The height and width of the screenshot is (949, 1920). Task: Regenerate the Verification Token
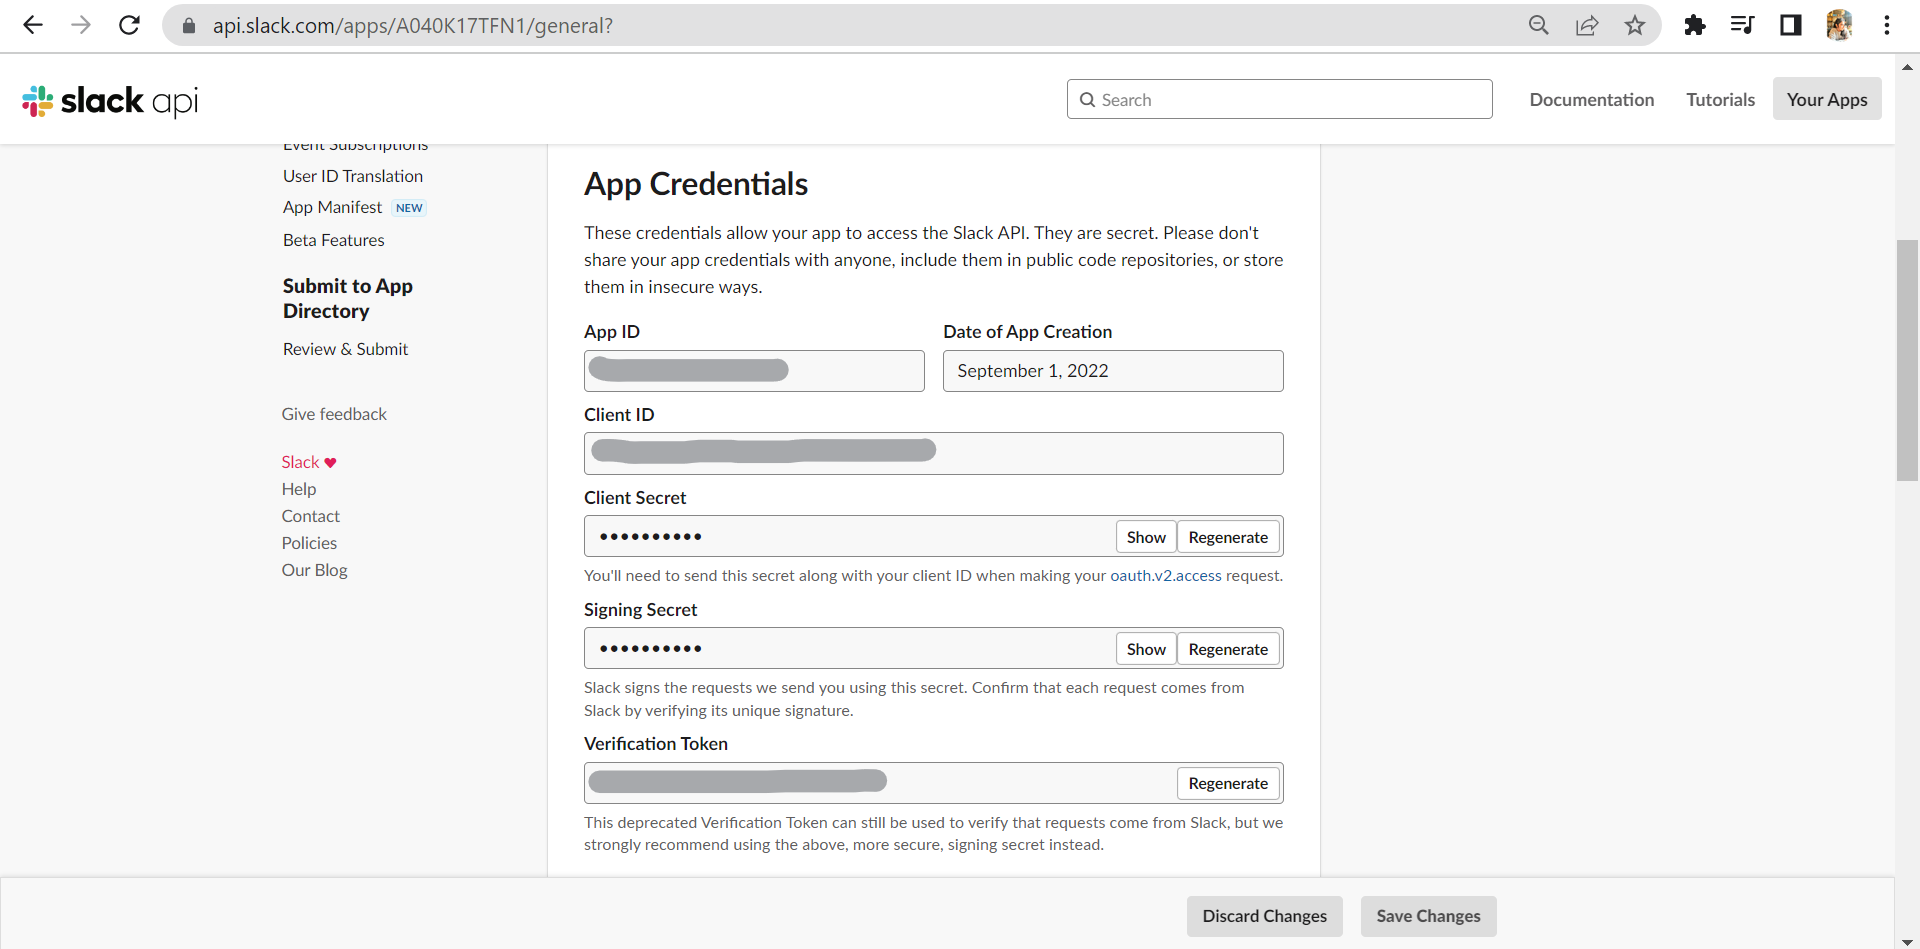coord(1228,783)
